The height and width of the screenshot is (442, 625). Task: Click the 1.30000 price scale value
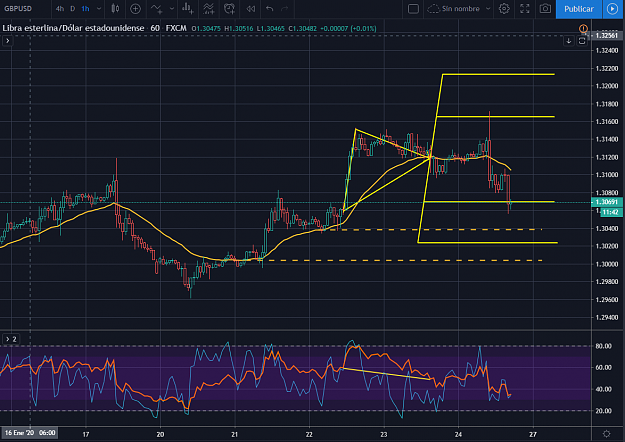[x=607, y=264]
